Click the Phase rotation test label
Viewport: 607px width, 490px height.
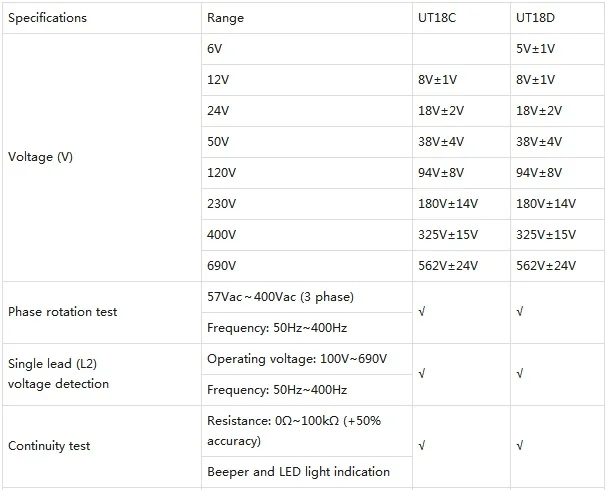[x=63, y=312]
